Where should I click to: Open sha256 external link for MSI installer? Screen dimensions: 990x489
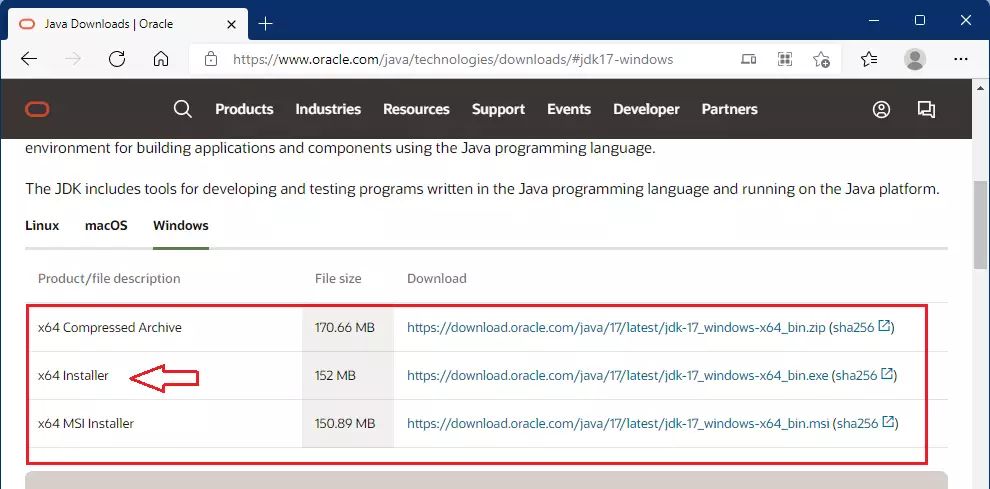(888, 422)
